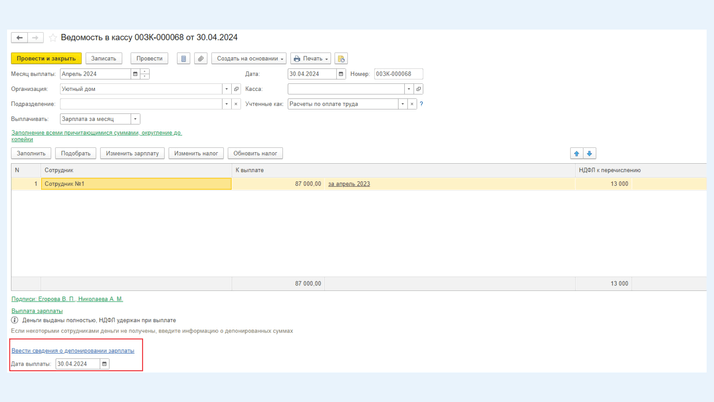Select the 13 000 НДФЛ cell in Сотрудник №1 row
Viewport: 714px width, 402px height.
click(x=603, y=184)
